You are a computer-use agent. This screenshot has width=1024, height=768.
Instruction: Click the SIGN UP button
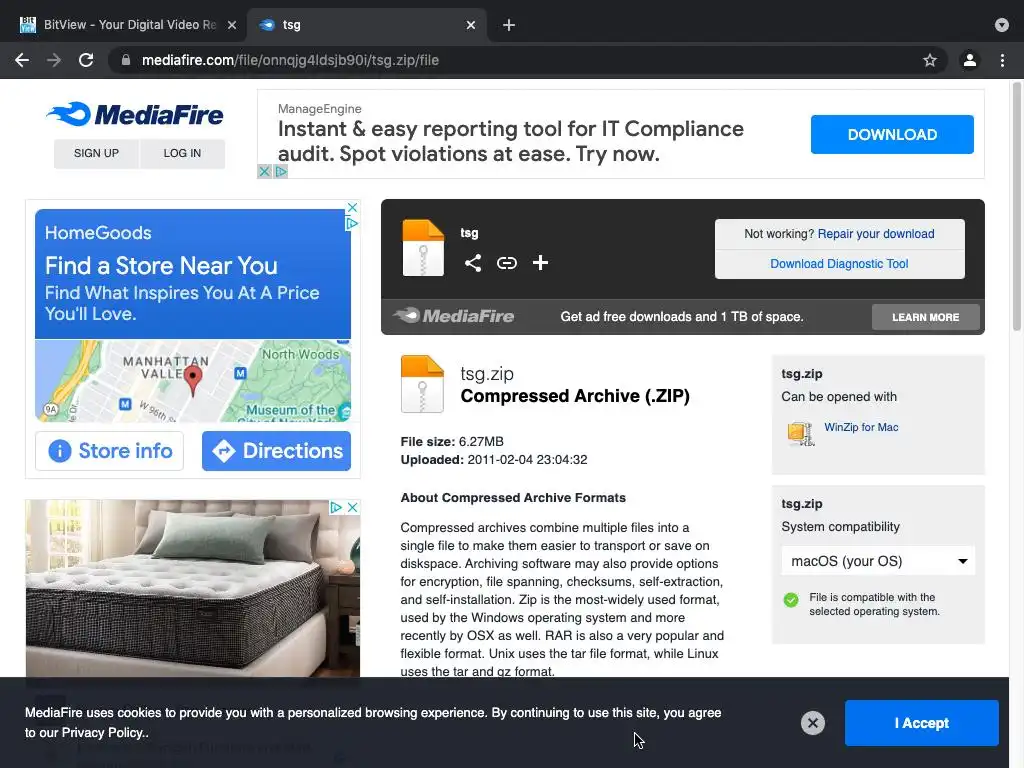96,153
